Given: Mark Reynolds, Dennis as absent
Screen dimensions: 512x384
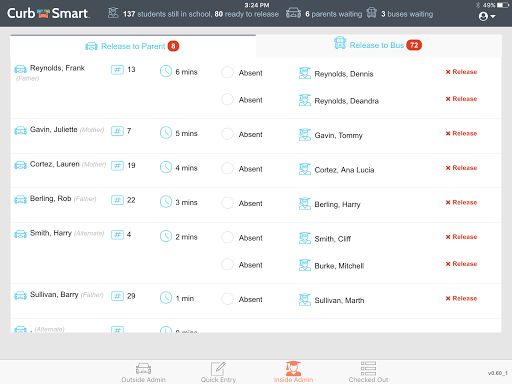Looking at the screenshot, I should coord(227,72).
